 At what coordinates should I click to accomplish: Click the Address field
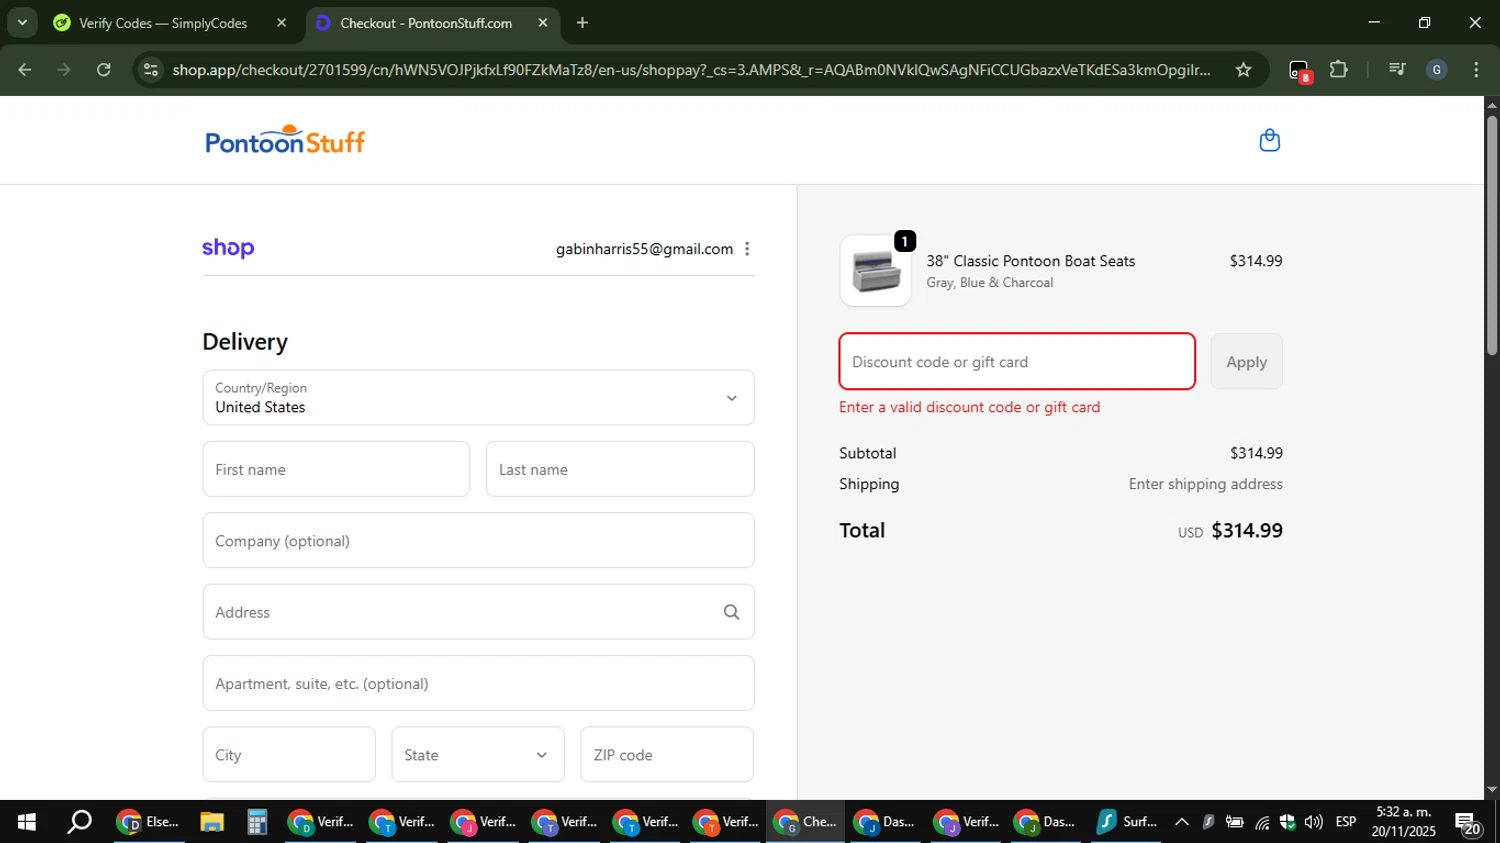(478, 612)
